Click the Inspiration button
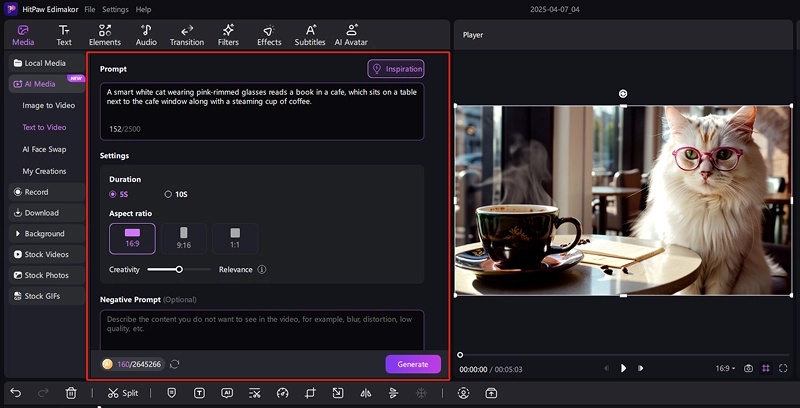The image size is (800, 408). click(x=396, y=69)
